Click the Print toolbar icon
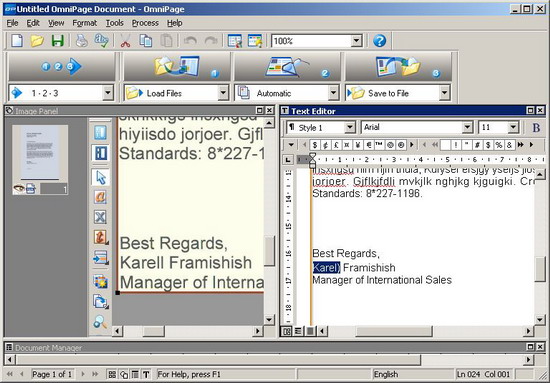This screenshot has width=550, height=383. pos(81,41)
